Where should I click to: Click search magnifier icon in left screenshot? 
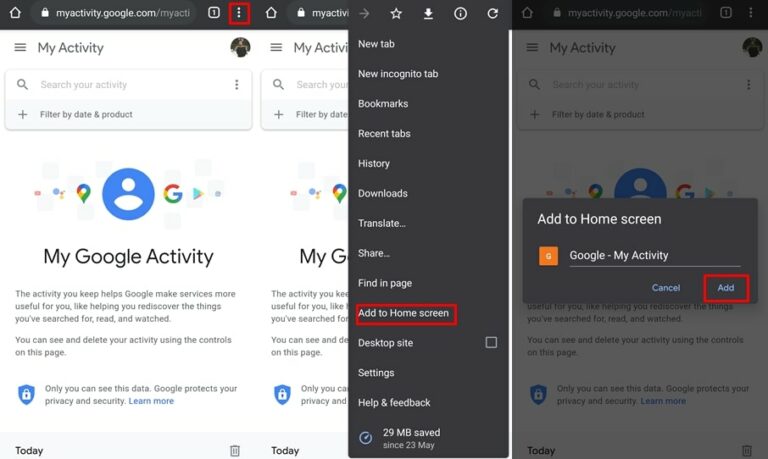click(x=23, y=84)
